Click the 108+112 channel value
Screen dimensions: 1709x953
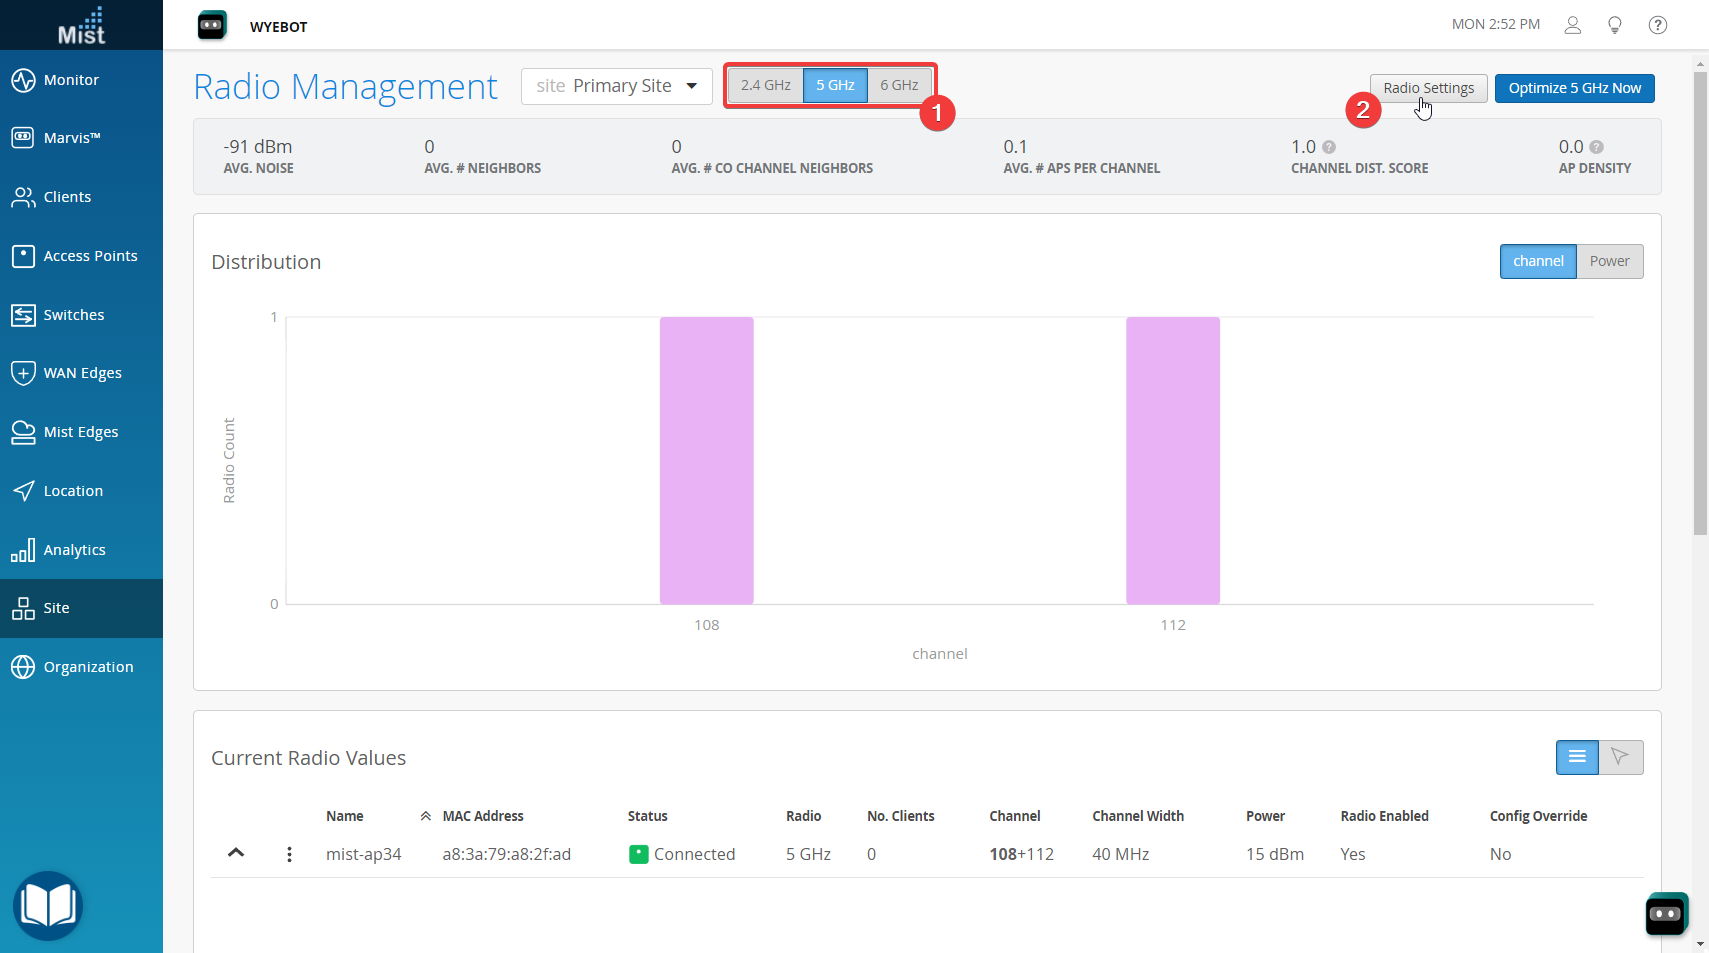point(1022,854)
